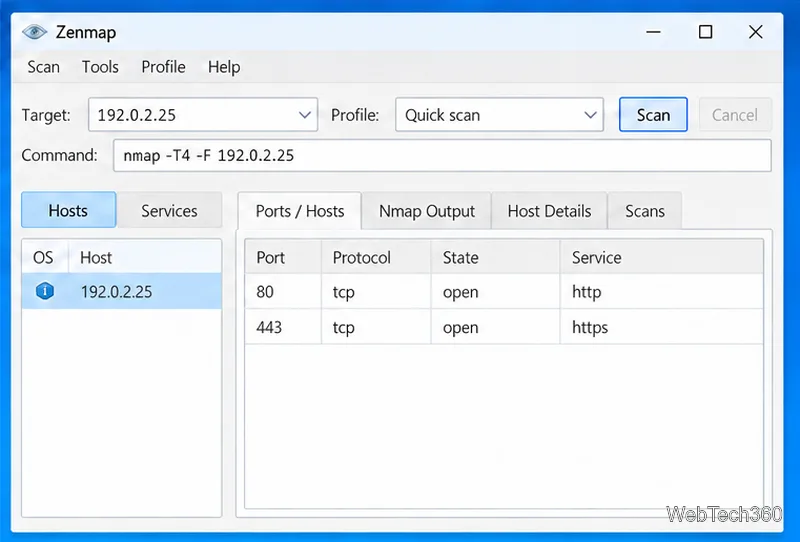Open the Scan menu

pyautogui.click(x=43, y=67)
